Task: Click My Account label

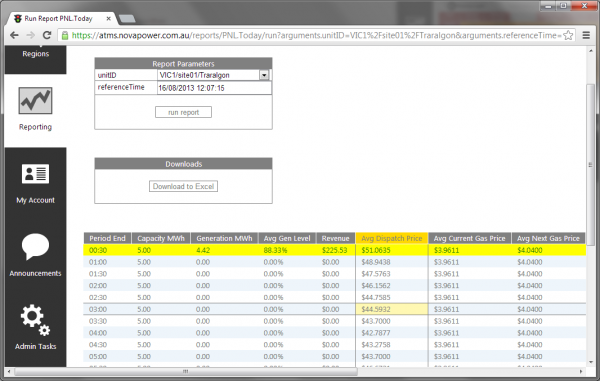Action: coord(36,200)
